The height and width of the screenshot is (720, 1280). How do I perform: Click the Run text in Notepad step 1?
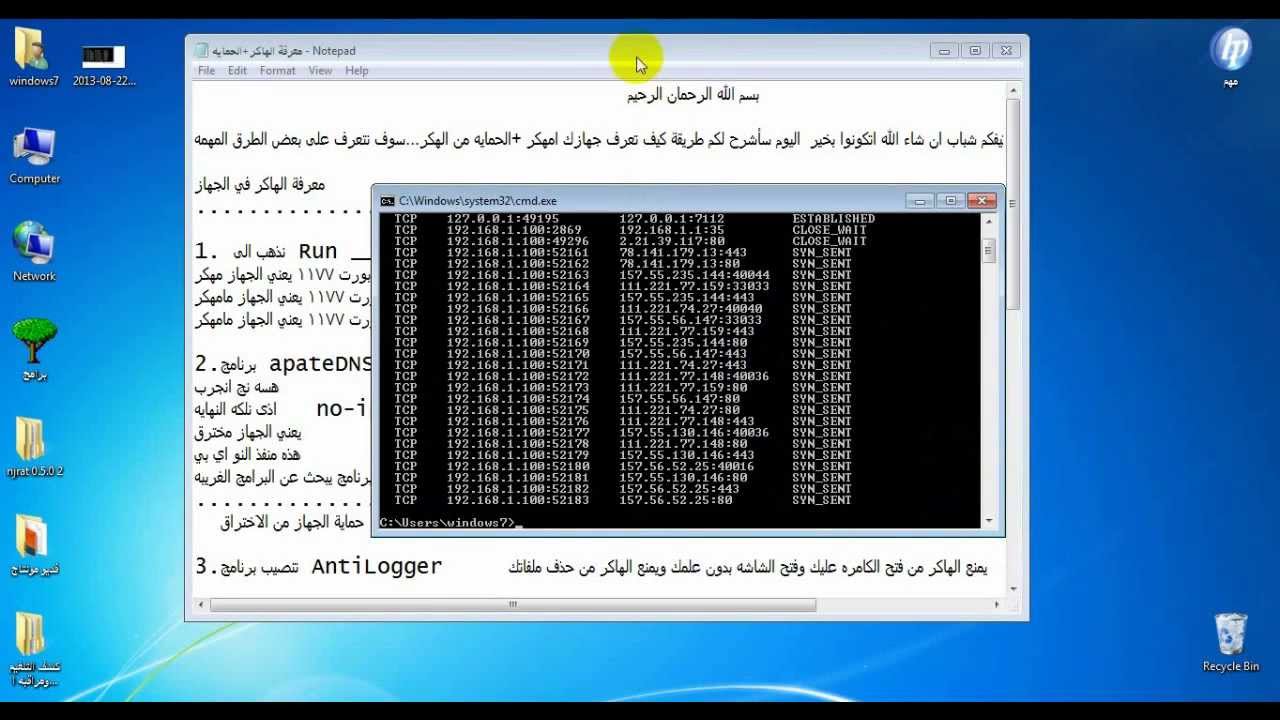[x=318, y=252]
